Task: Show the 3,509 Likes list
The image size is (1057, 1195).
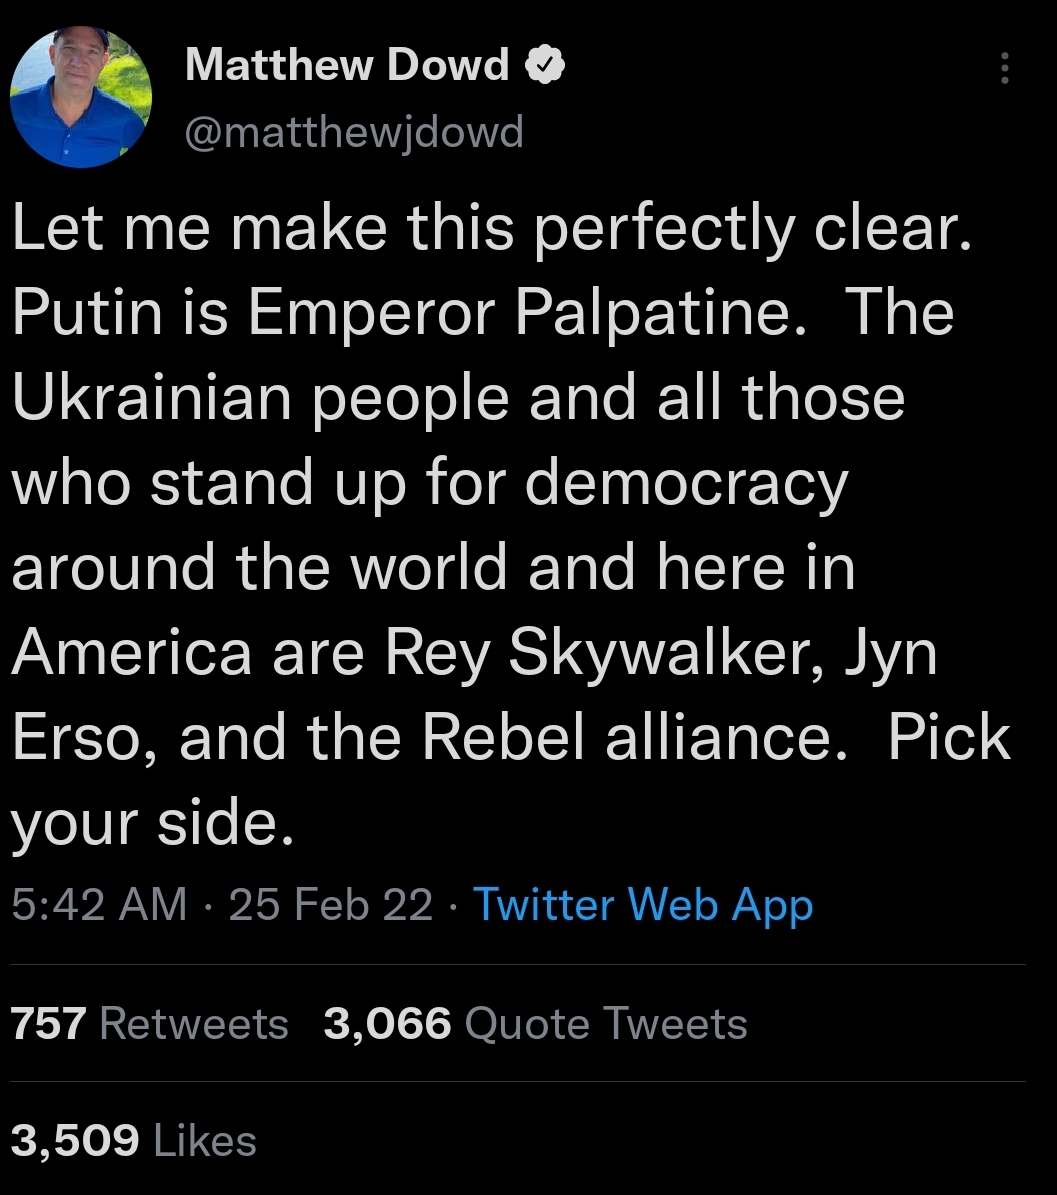Action: 133,1141
